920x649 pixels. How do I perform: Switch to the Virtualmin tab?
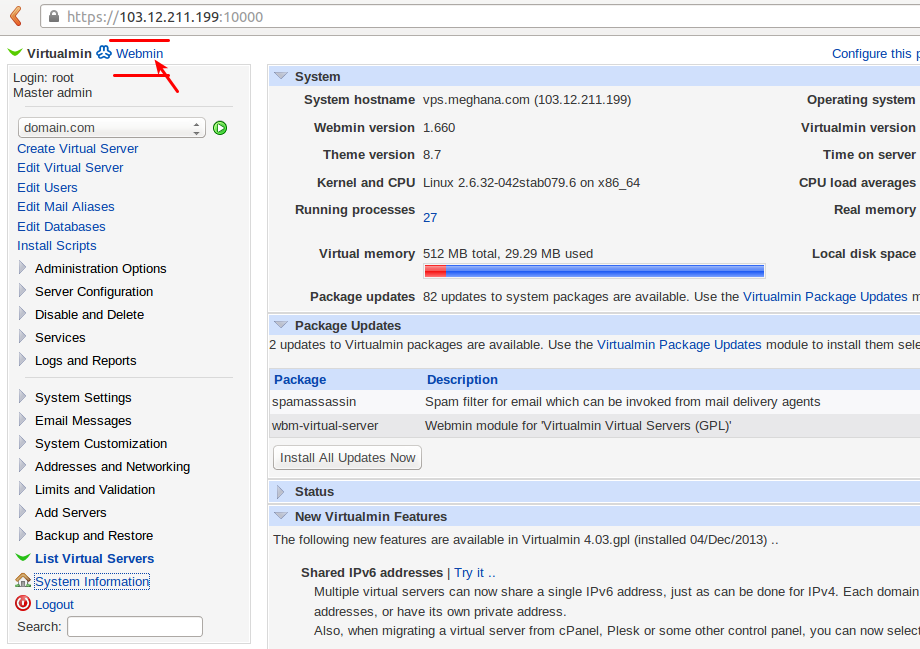59,53
